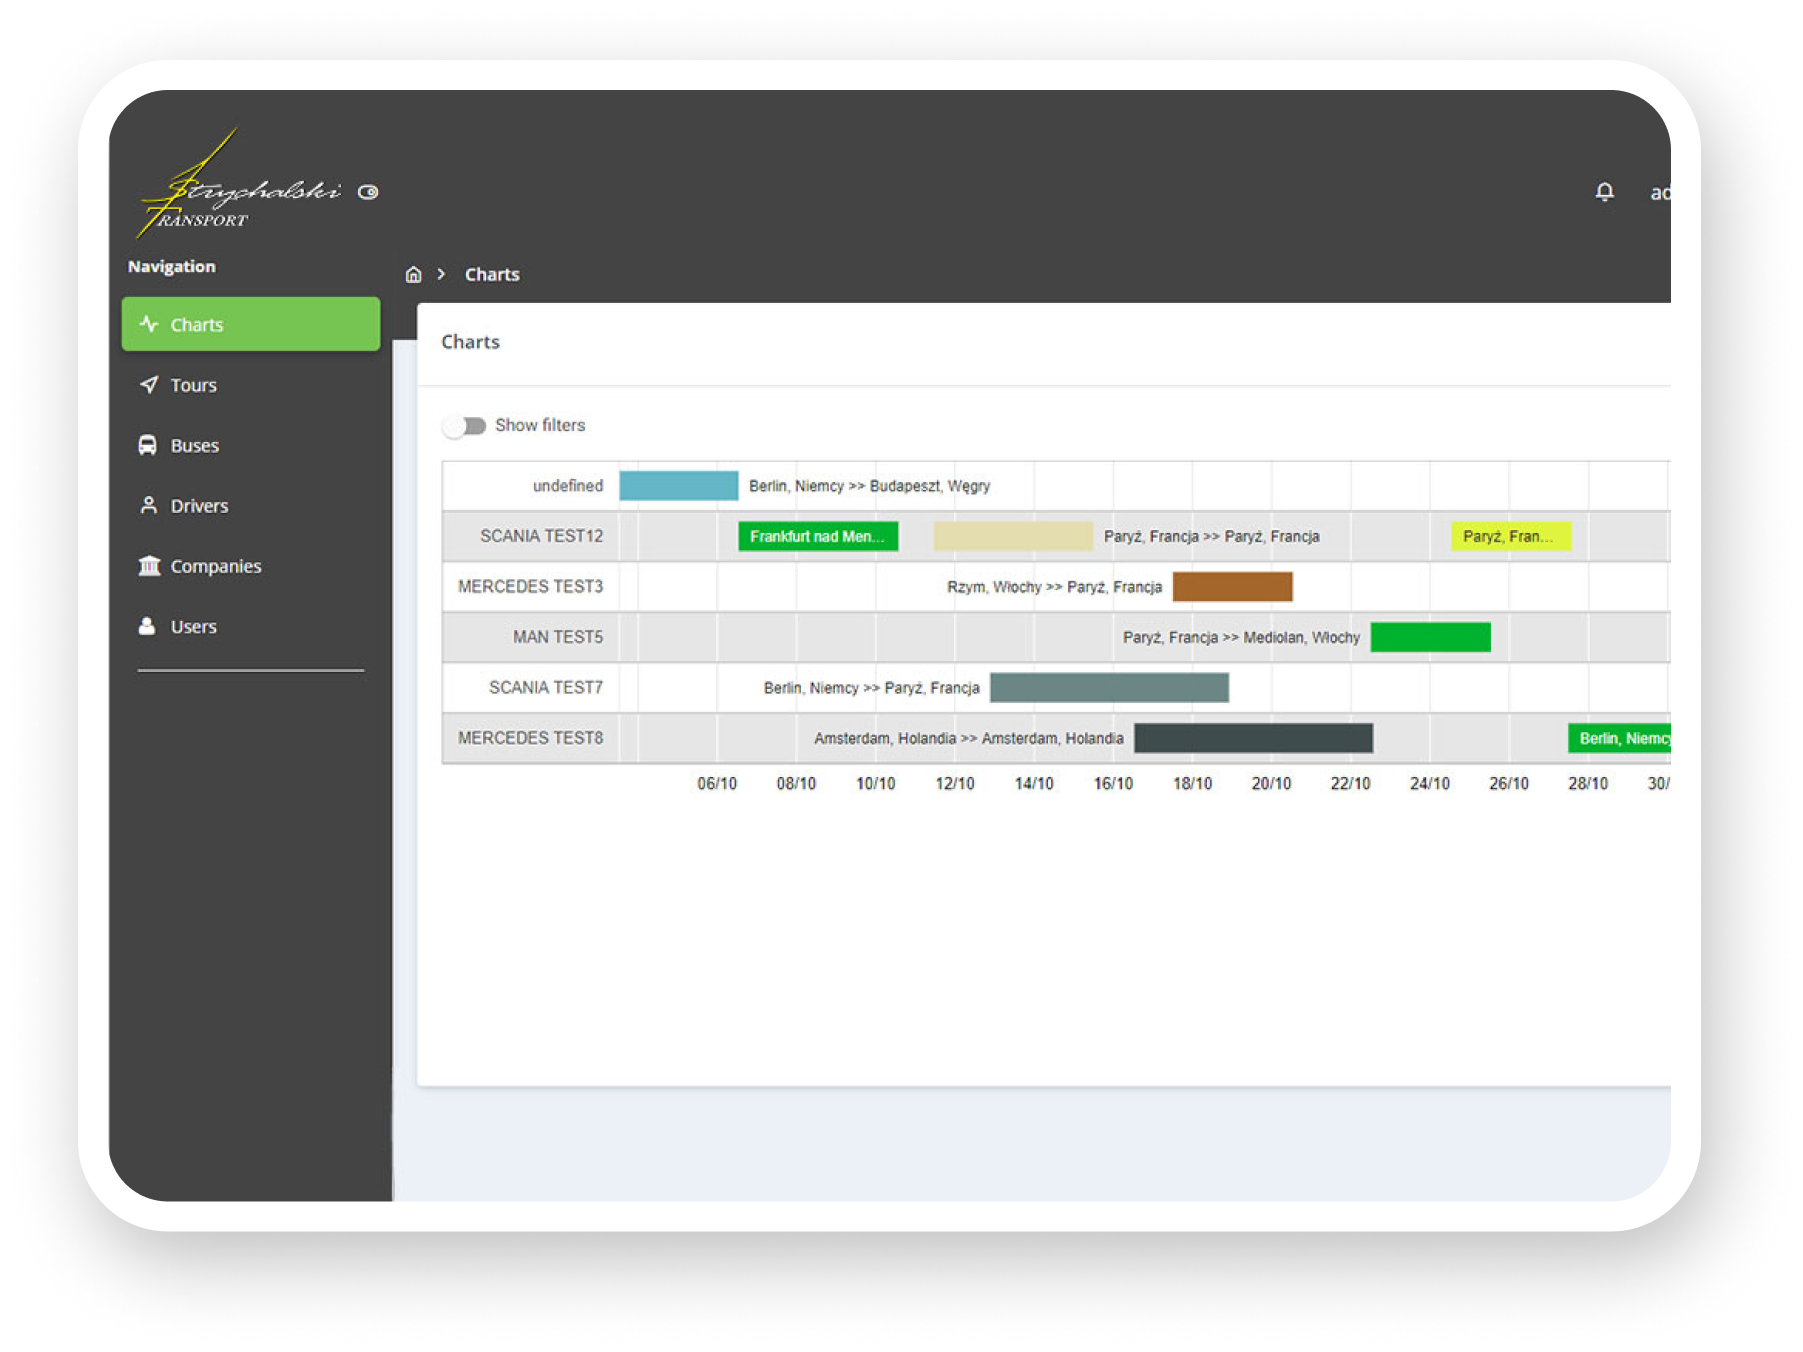Screen dimensions: 1803x1352
Task: Click the Companies building icon
Action: 149,566
